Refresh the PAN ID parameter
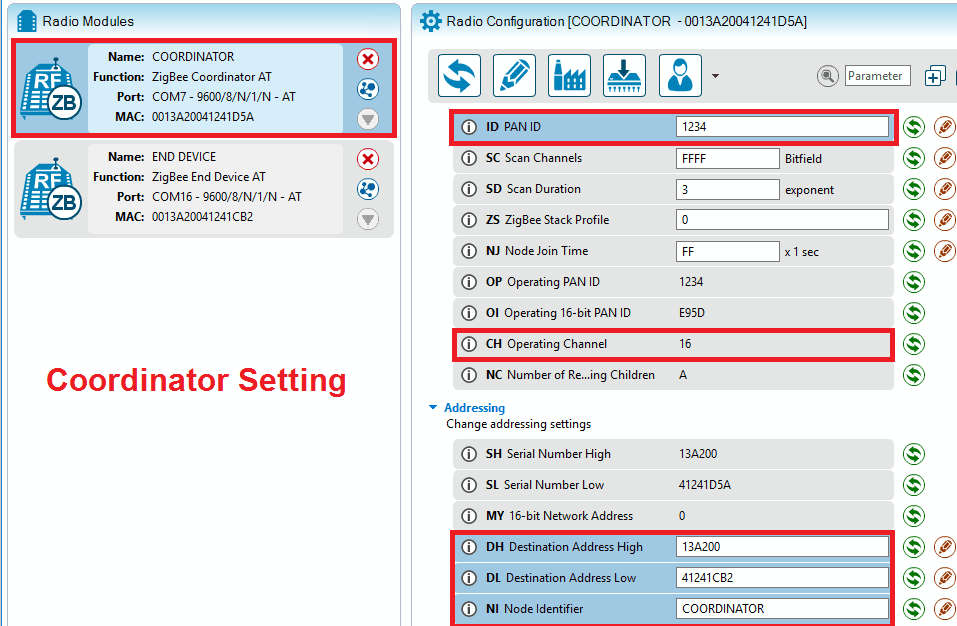 (x=913, y=127)
